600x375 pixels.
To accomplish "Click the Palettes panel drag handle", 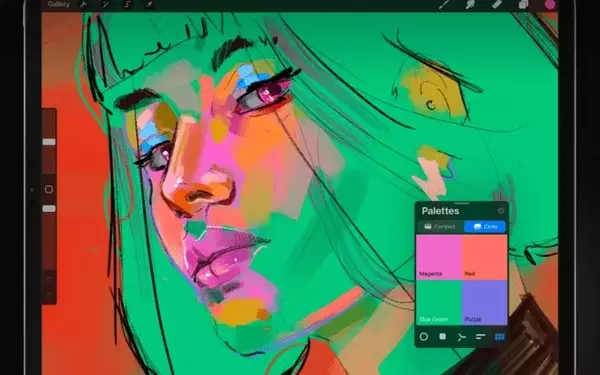I will coord(462,204).
